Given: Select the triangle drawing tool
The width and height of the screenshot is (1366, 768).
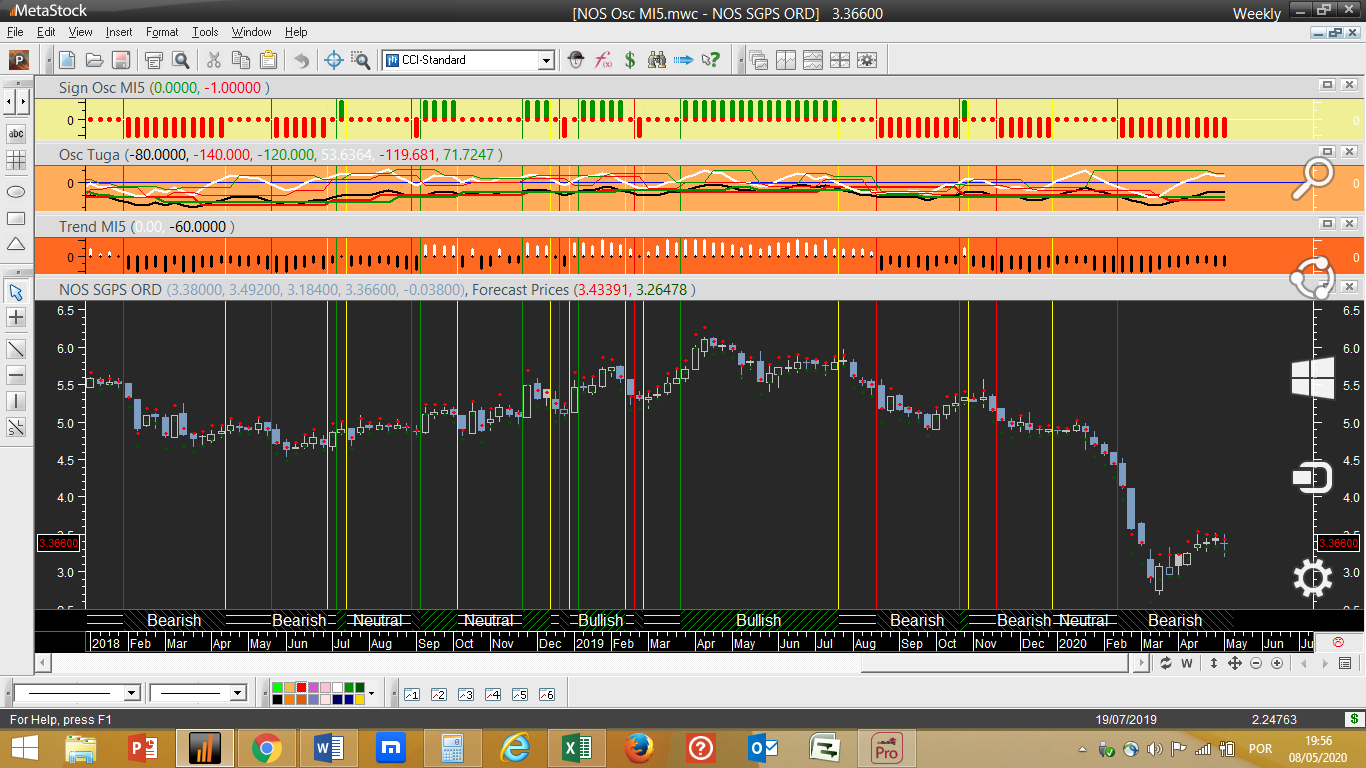Looking at the screenshot, I should [x=16, y=245].
